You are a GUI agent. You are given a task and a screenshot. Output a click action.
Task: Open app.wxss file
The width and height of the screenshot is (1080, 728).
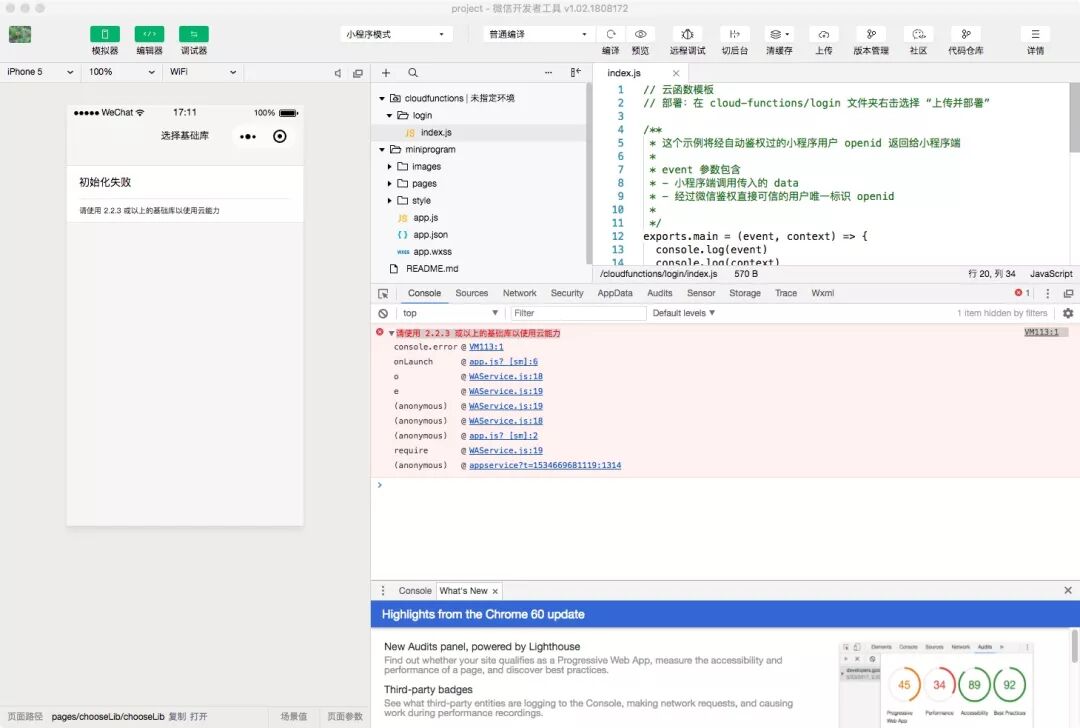[433, 252]
